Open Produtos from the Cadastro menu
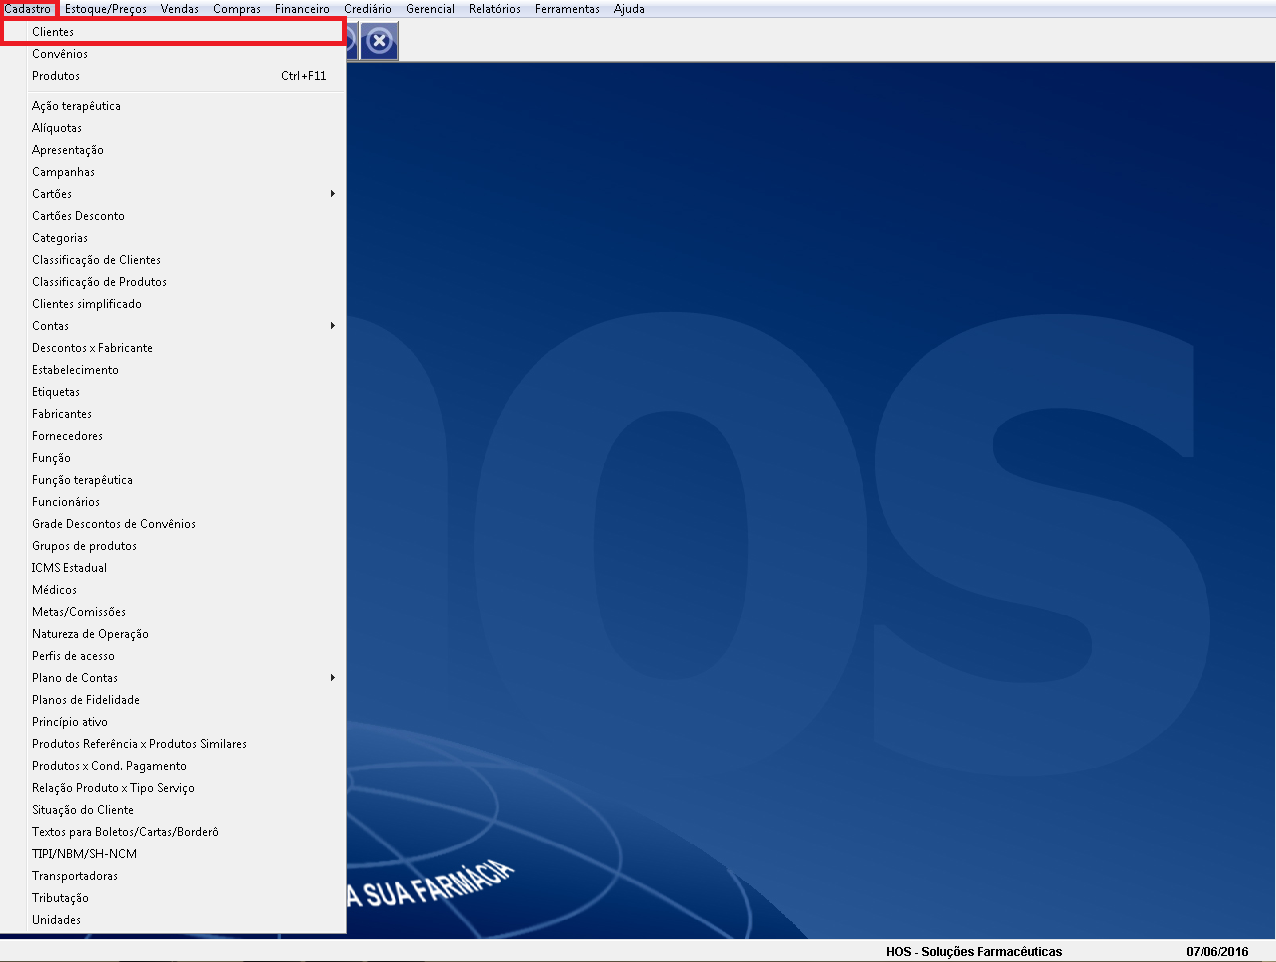Image resolution: width=1276 pixels, height=962 pixels. tap(56, 76)
